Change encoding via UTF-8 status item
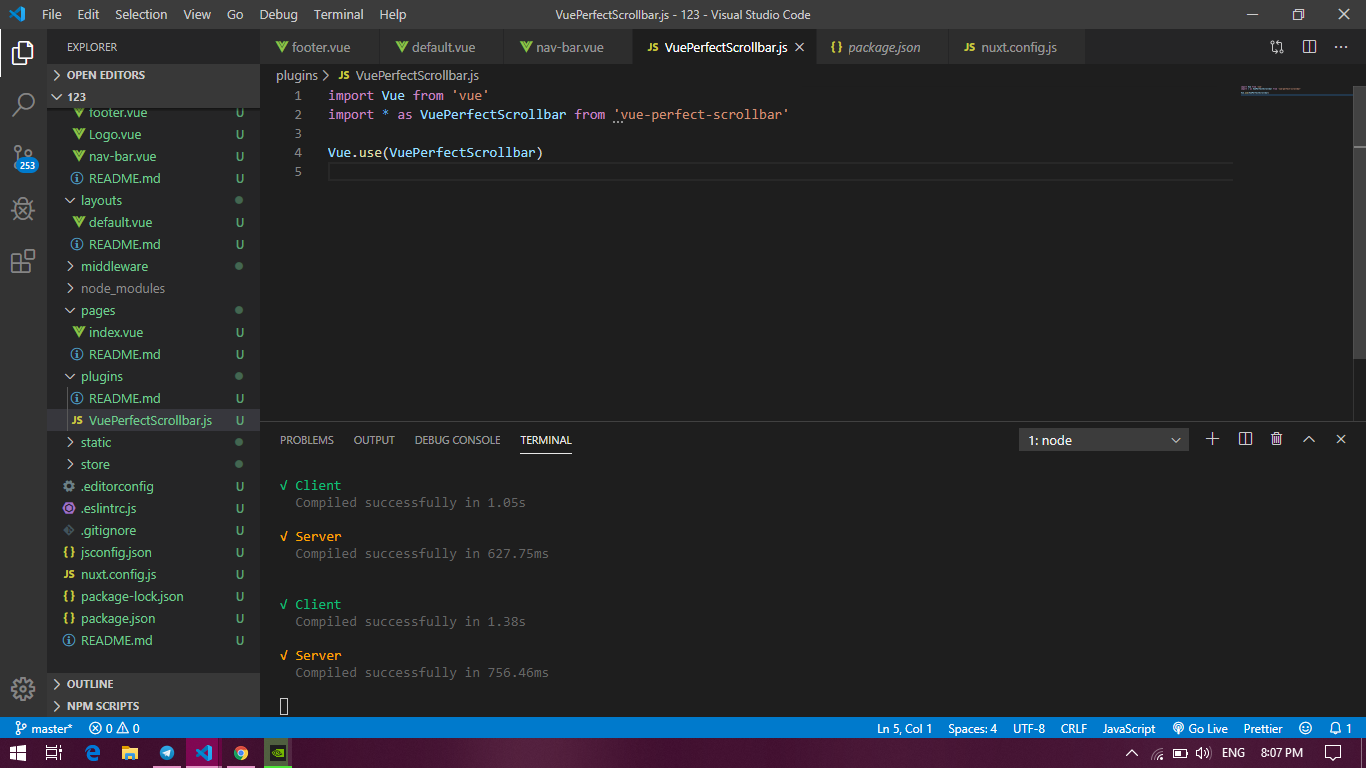 click(x=1029, y=729)
